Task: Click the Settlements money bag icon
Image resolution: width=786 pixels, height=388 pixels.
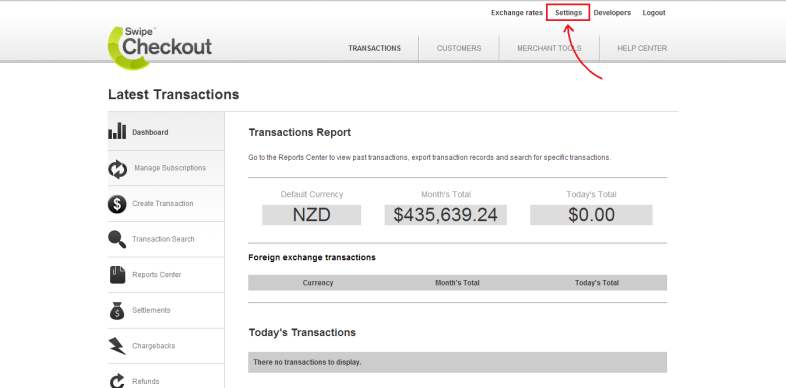Action: click(x=117, y=310)
